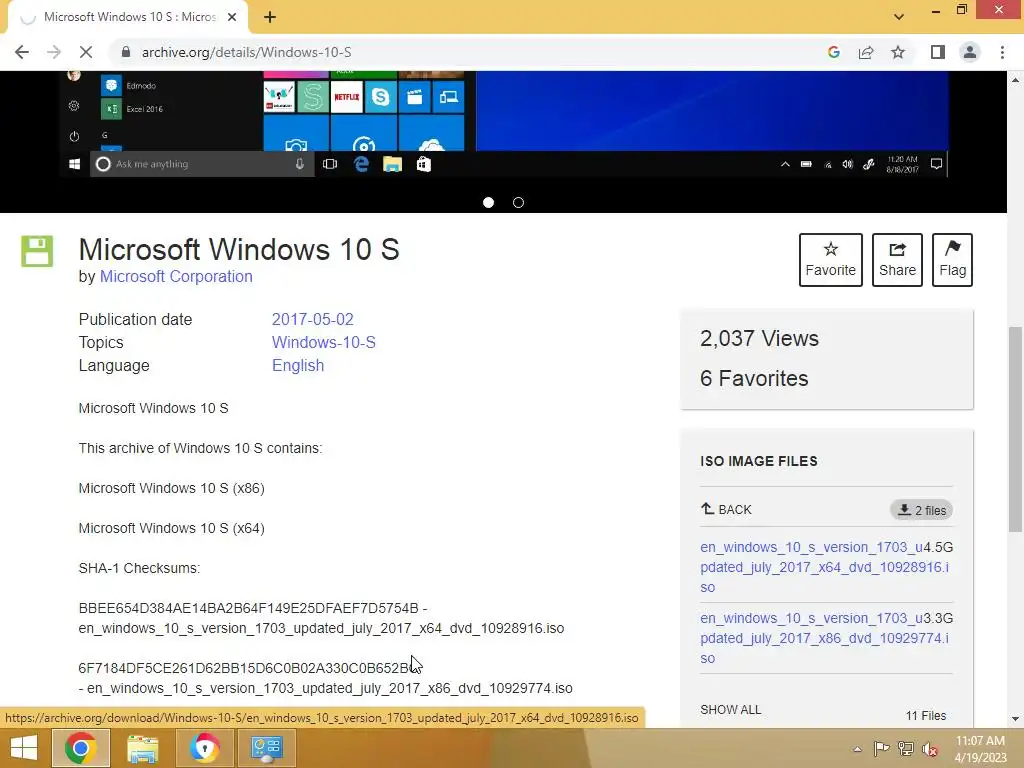This screenshot has height=768, width=1024.
Task: Download the x64 dvd 10928916 iso
Action: (826, 567)
